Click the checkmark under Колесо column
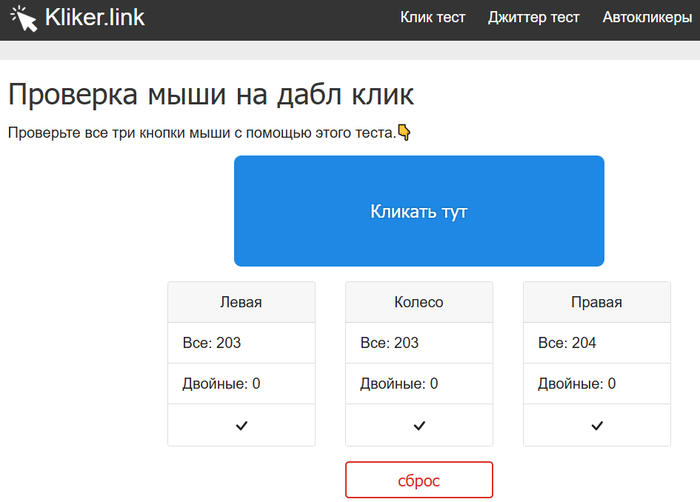This screenshot has height=502, width=700. tap(419, 425)
